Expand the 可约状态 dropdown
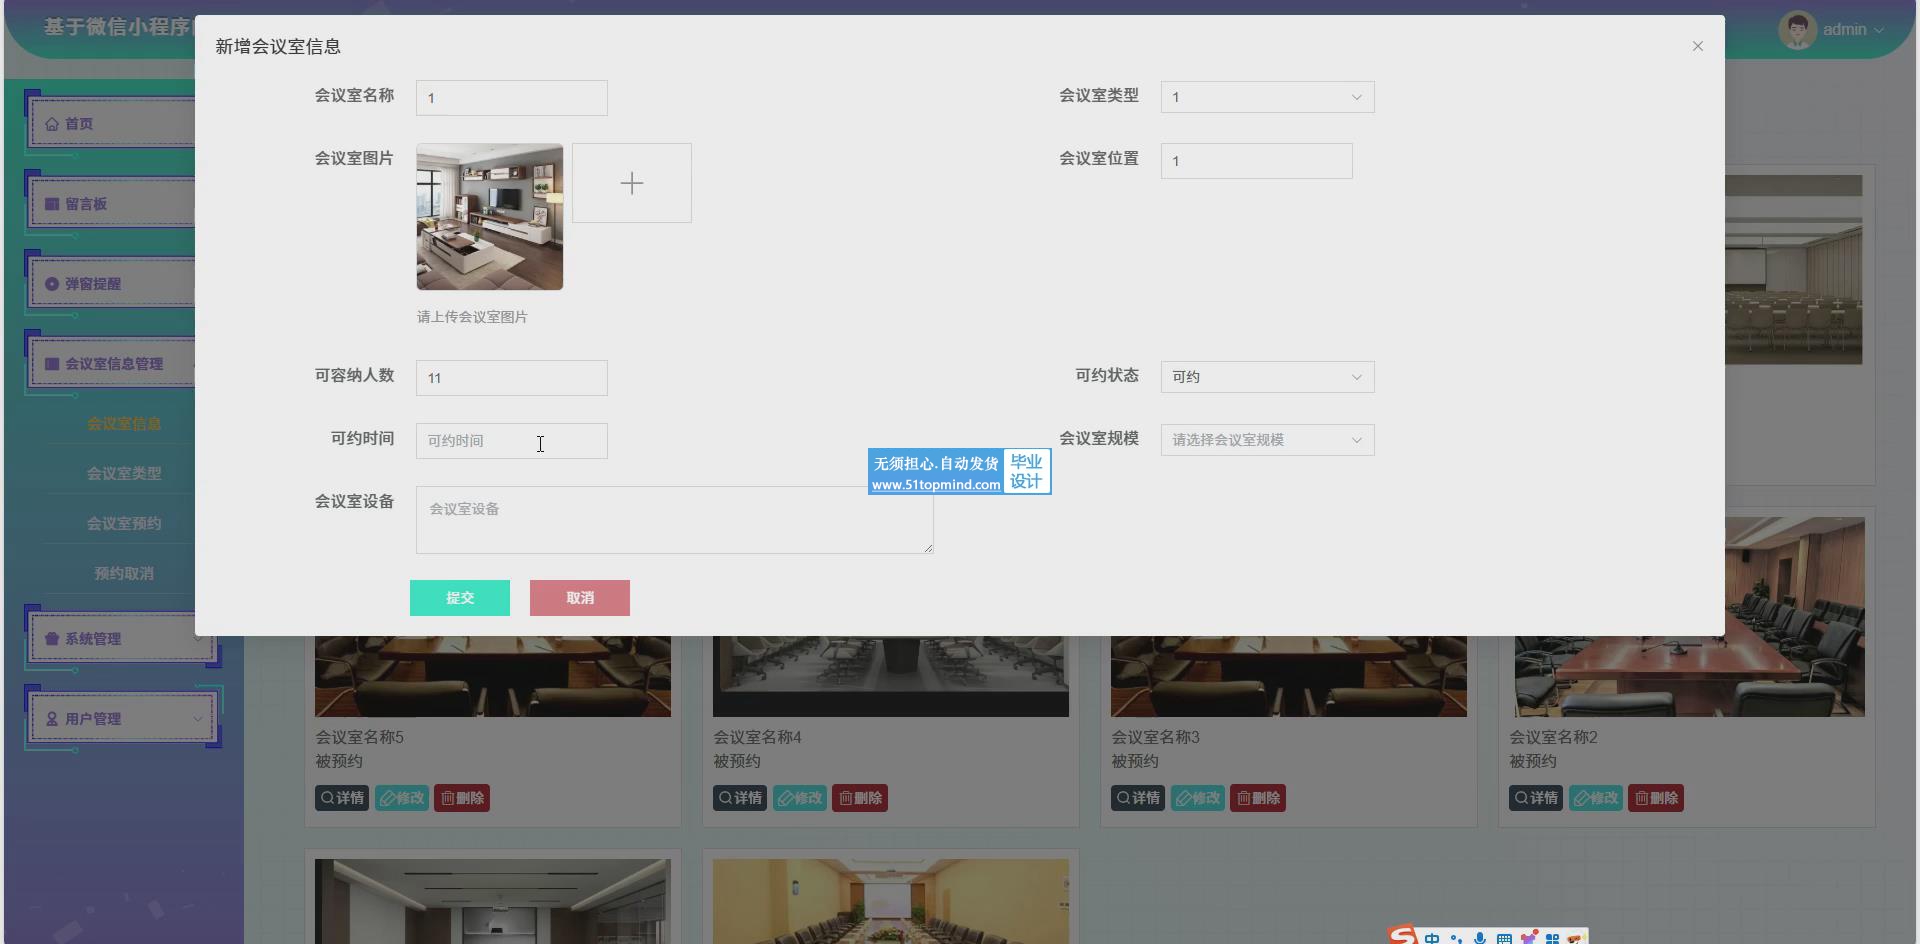 (x=1267, y=377)
